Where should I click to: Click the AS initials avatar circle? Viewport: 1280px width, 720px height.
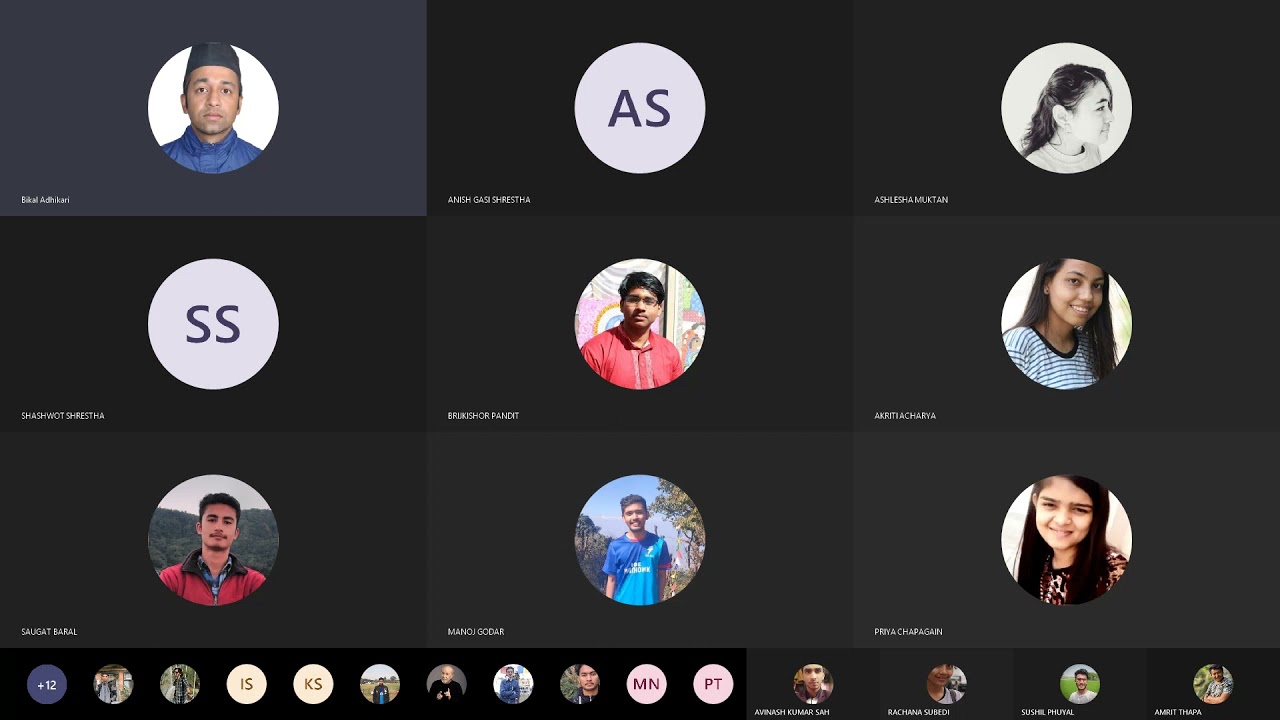pos(640,108)
